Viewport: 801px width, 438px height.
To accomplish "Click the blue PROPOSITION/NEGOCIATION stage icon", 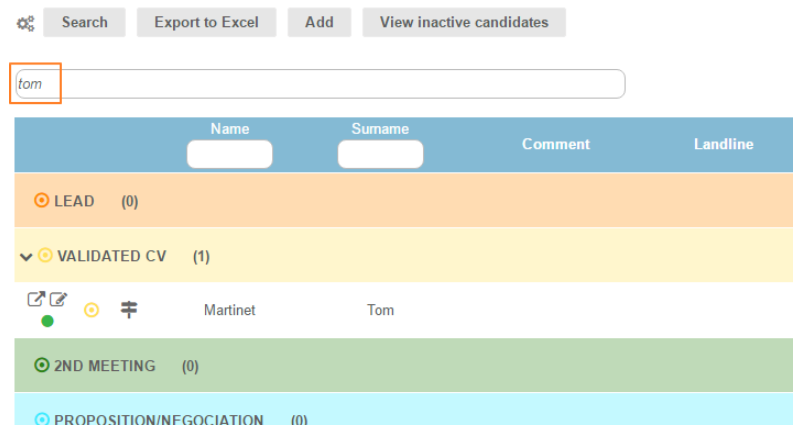I will click(41, 420).
